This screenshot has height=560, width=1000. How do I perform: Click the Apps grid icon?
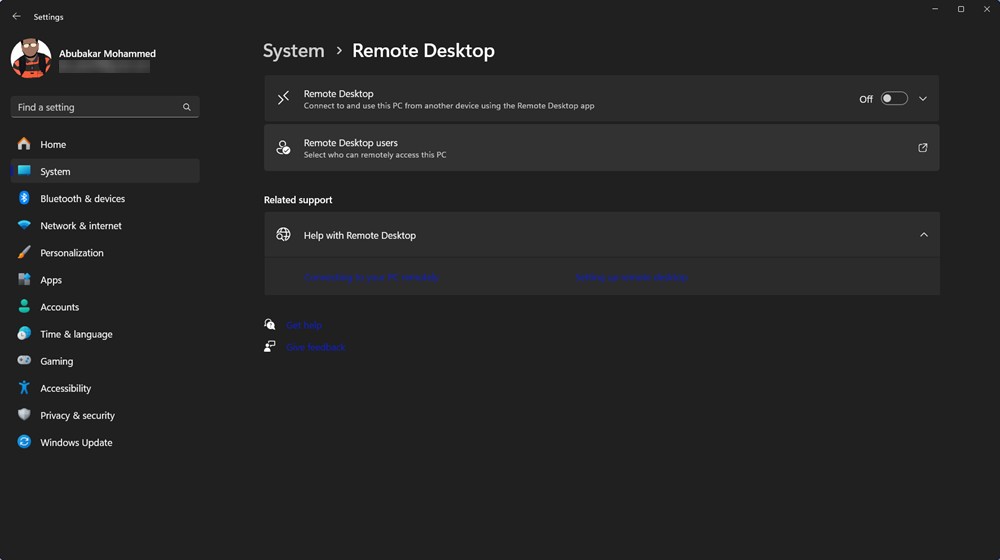point(24,279)
